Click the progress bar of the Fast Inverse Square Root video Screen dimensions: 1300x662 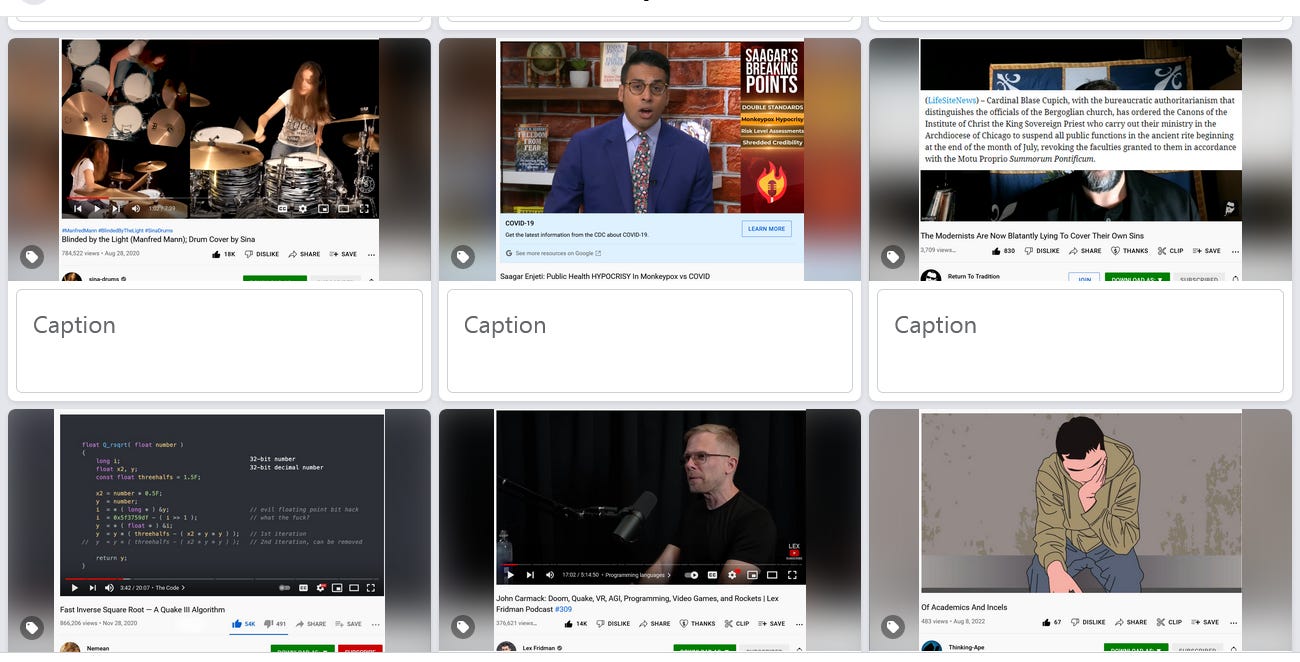click(222, 578)
